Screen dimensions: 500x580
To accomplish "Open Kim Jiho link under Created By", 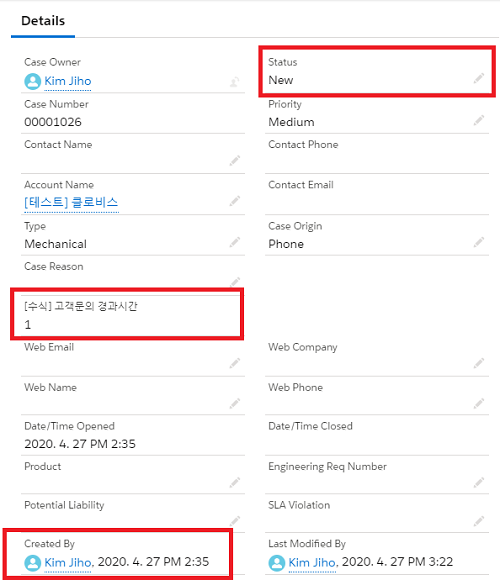I will click(68, 562).
